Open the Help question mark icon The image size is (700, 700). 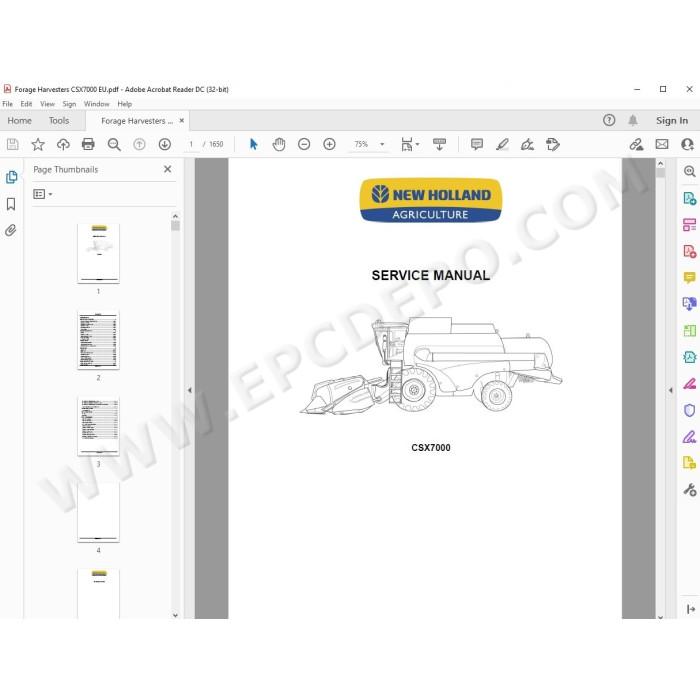click(609, 120)
